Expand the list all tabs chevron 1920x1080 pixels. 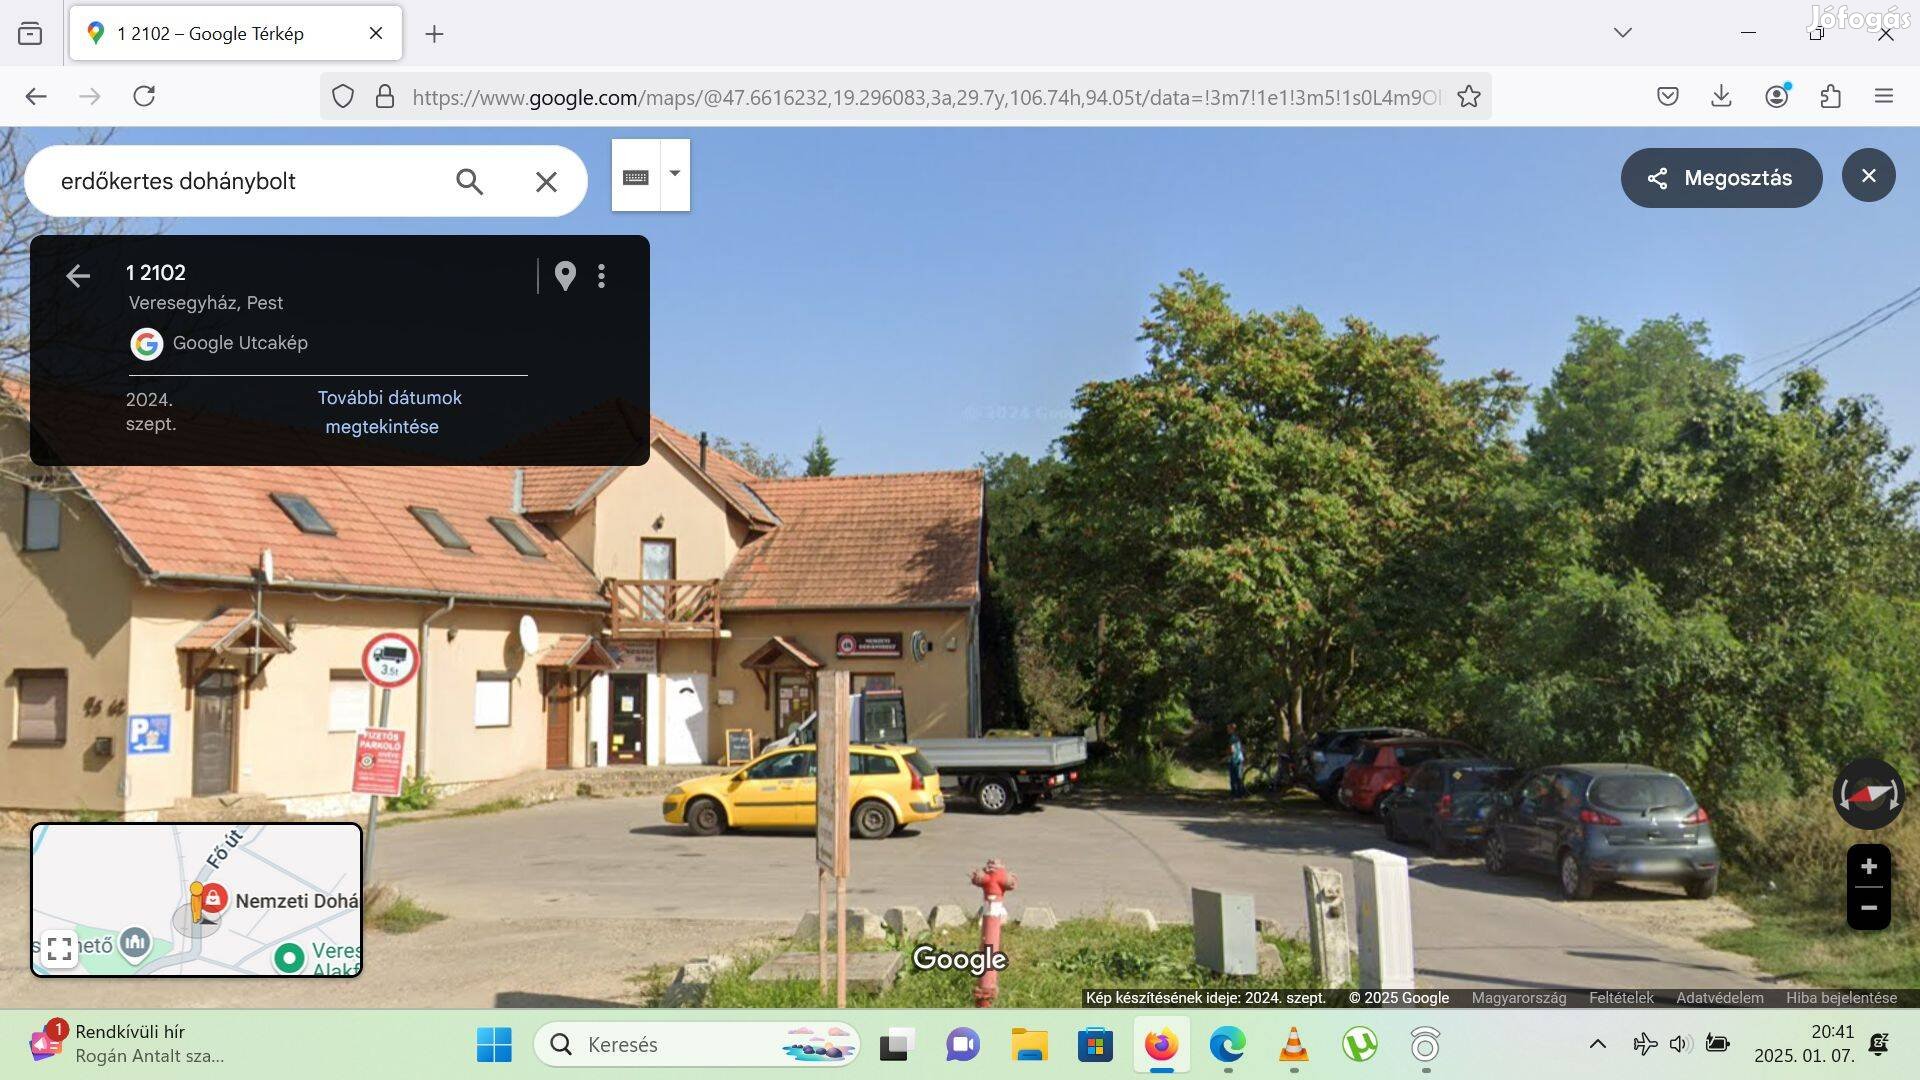[1623, 33]
